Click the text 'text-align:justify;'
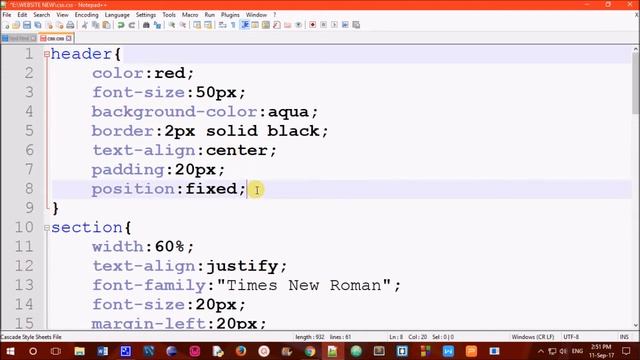This screenshot has width=640, height=360. click(x=190, y=266)
